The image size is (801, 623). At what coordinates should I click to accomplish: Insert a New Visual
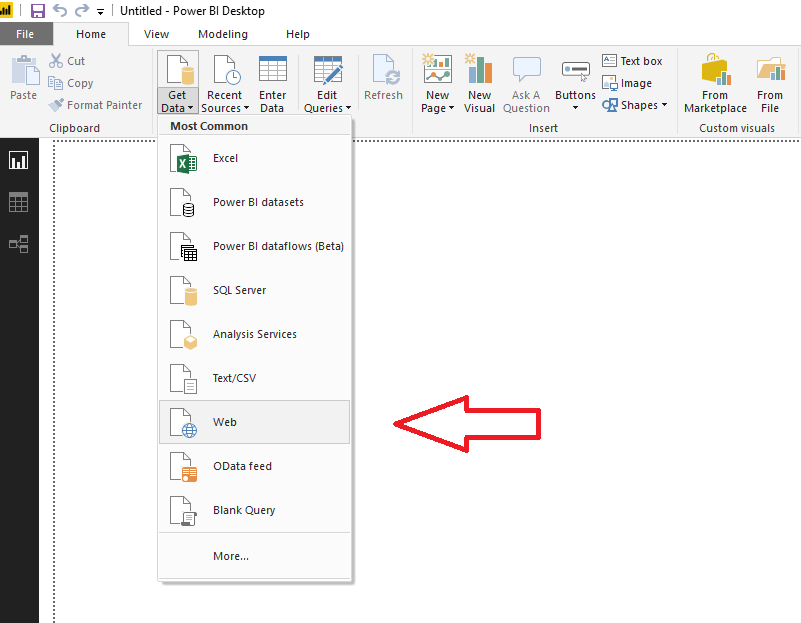point(479,85)
